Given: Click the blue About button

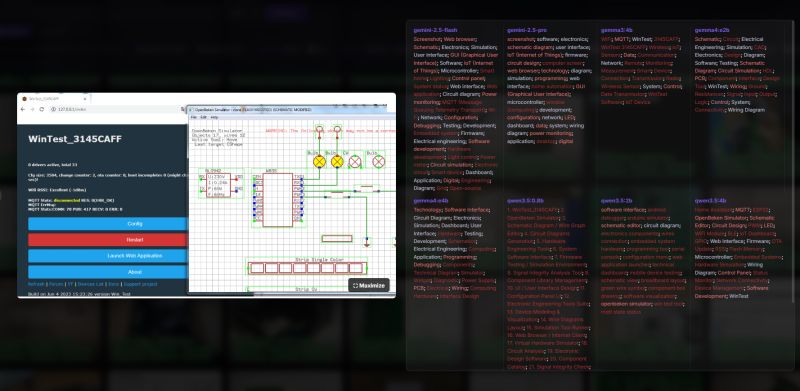Looking at the screenshot, I should (x=108, y=272).
